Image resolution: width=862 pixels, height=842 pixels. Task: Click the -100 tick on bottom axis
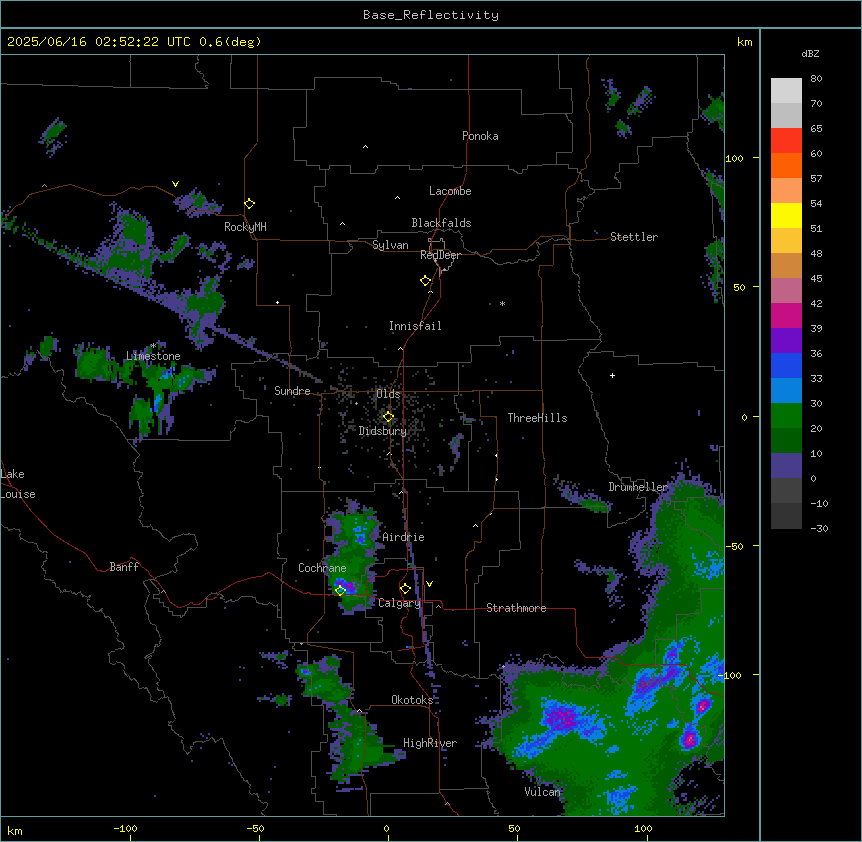[126, 828]
